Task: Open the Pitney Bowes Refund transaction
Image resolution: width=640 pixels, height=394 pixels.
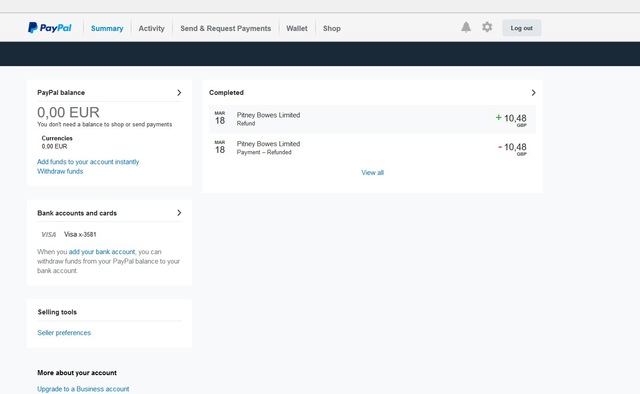Action: click(x=372, y=119)
